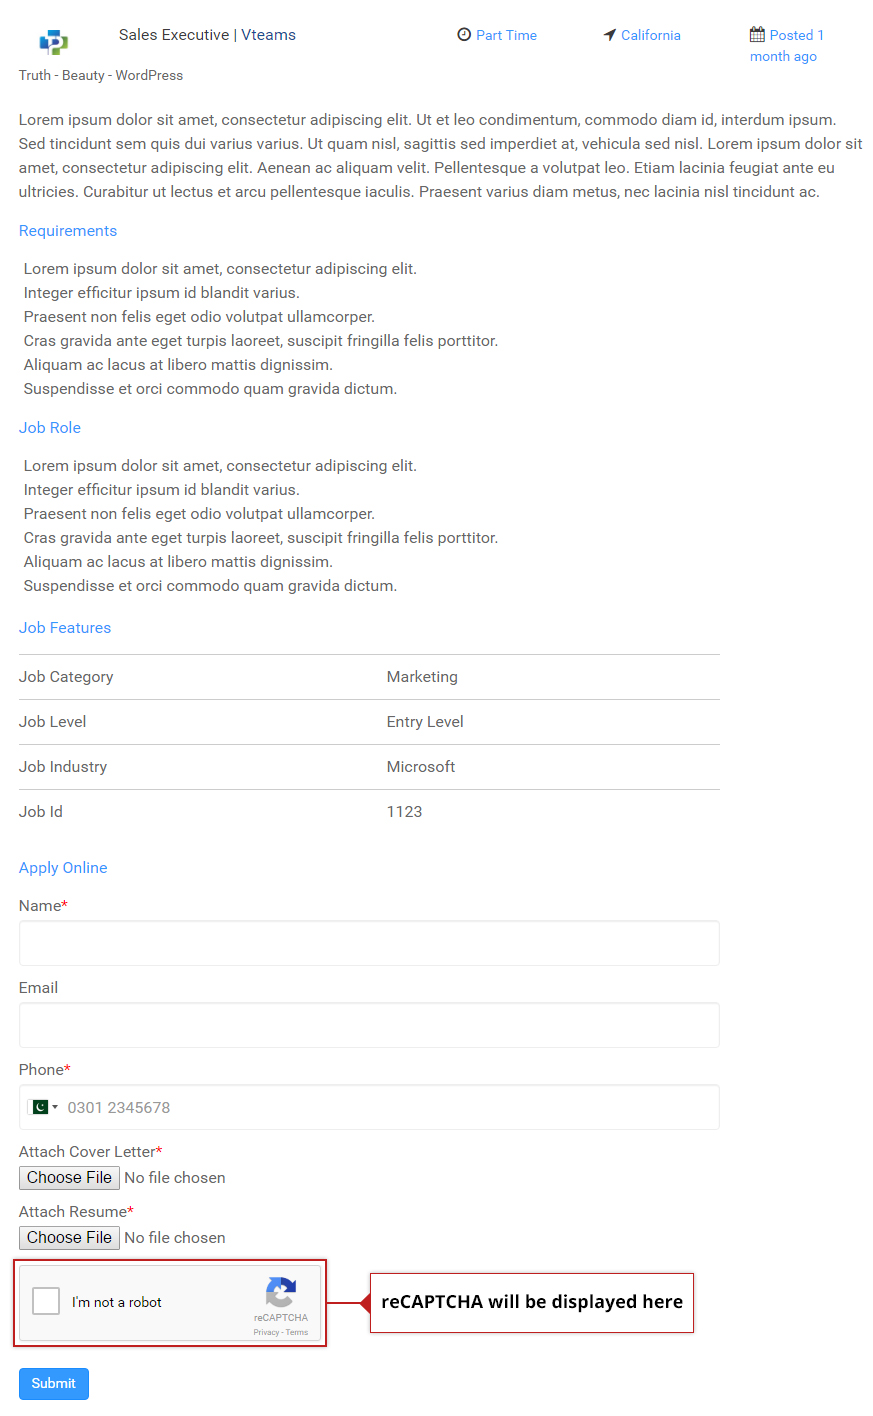Select the Requirements section heading

[67, 230]
